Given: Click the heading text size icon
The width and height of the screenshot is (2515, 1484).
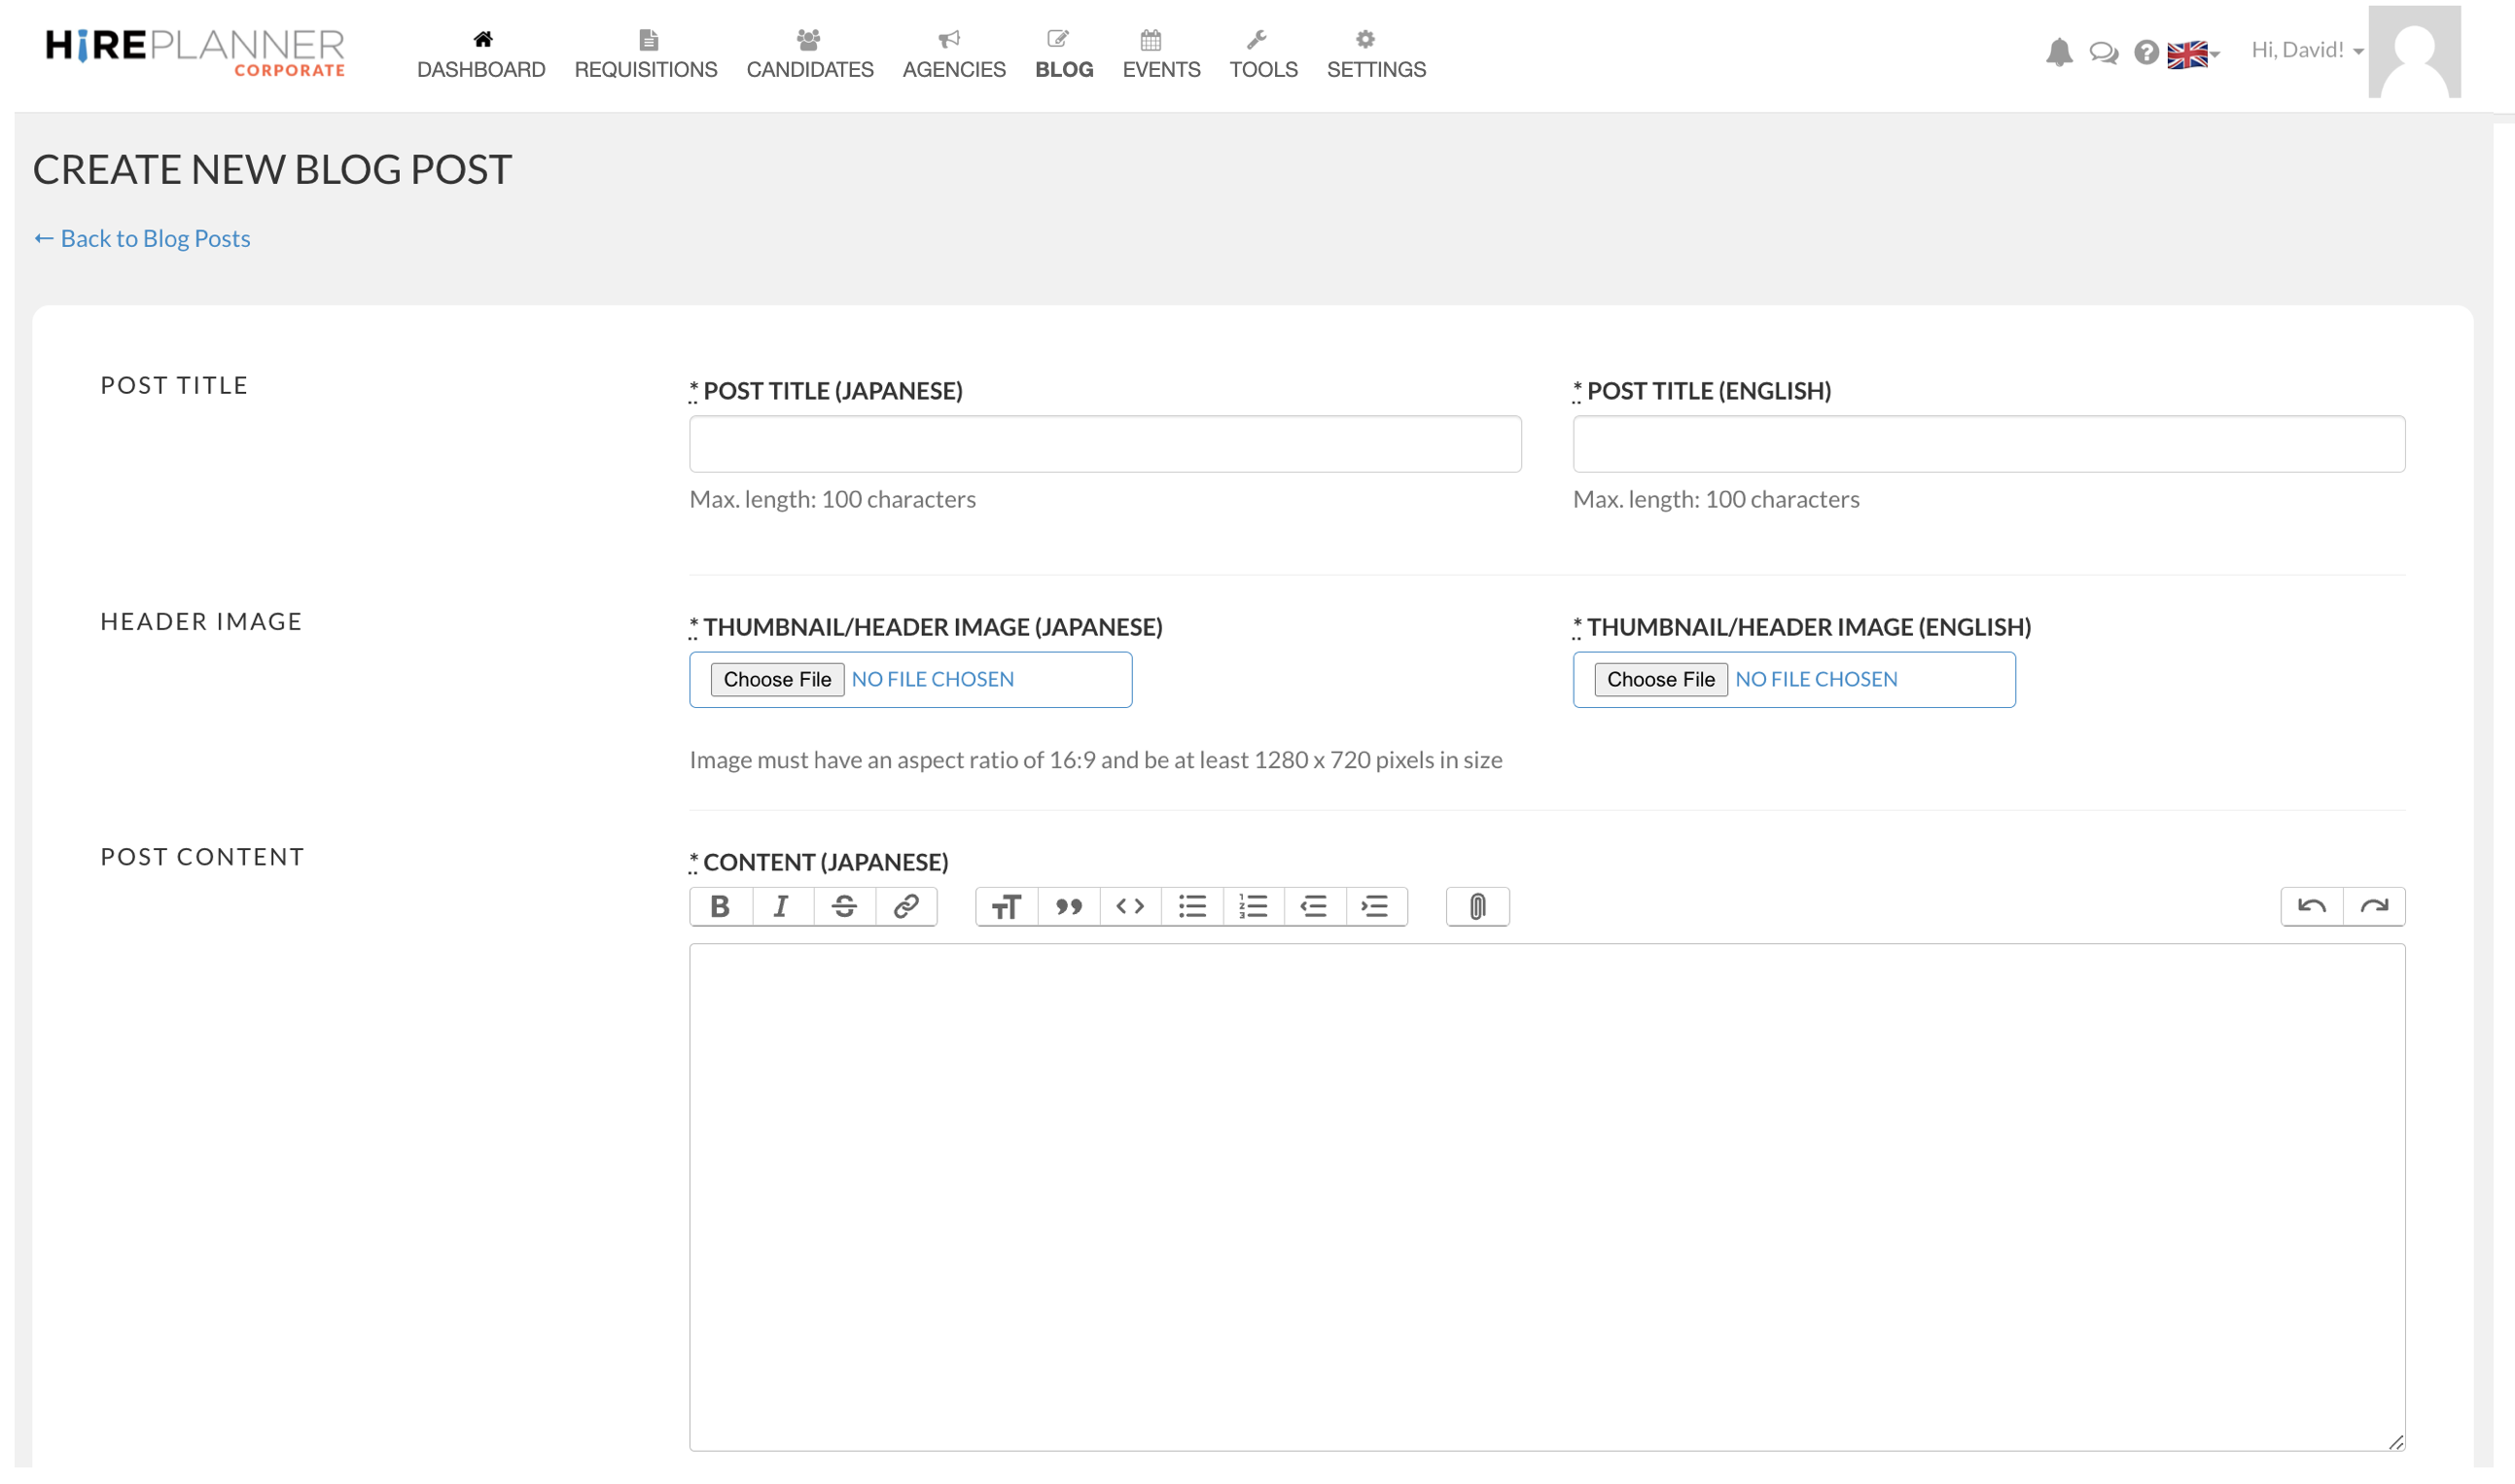Looking at the screenshot, I should (1006, 907).
